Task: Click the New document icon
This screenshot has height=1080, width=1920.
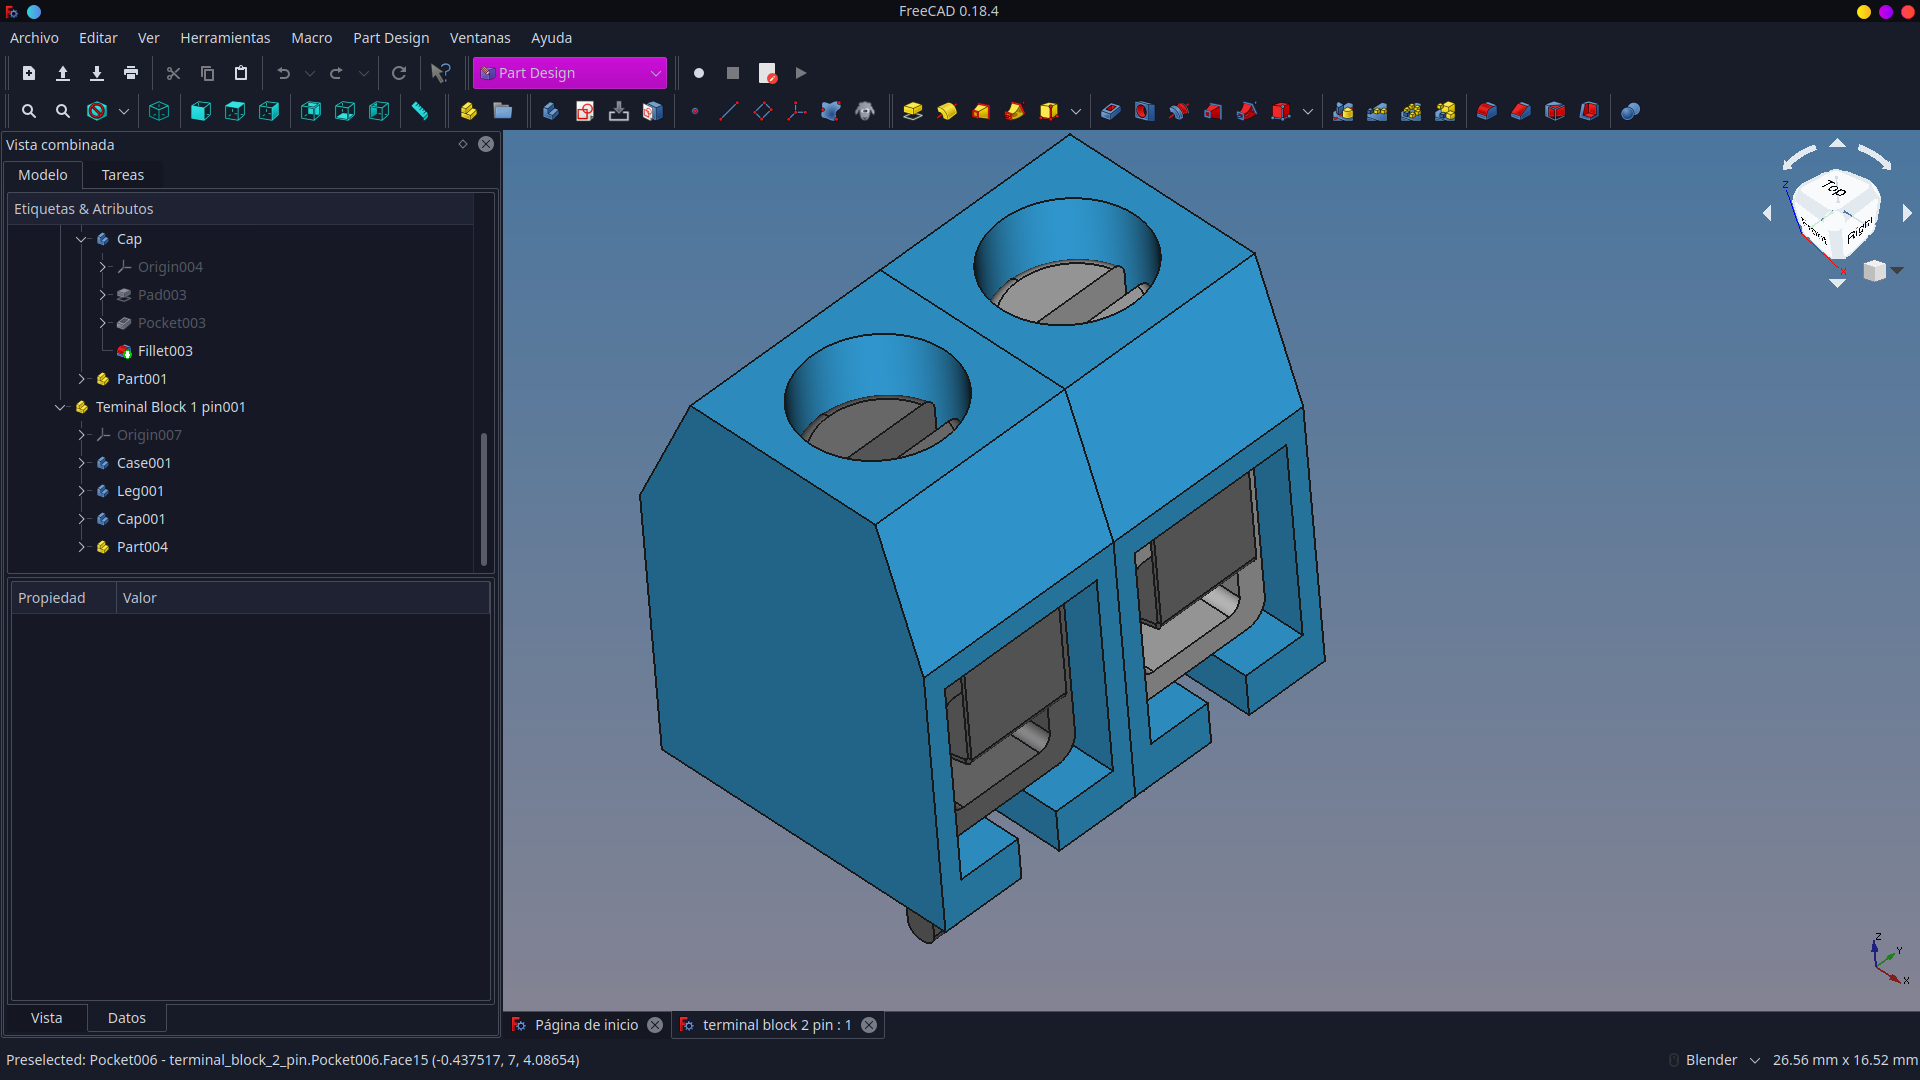Action: (x=29, y=73)
